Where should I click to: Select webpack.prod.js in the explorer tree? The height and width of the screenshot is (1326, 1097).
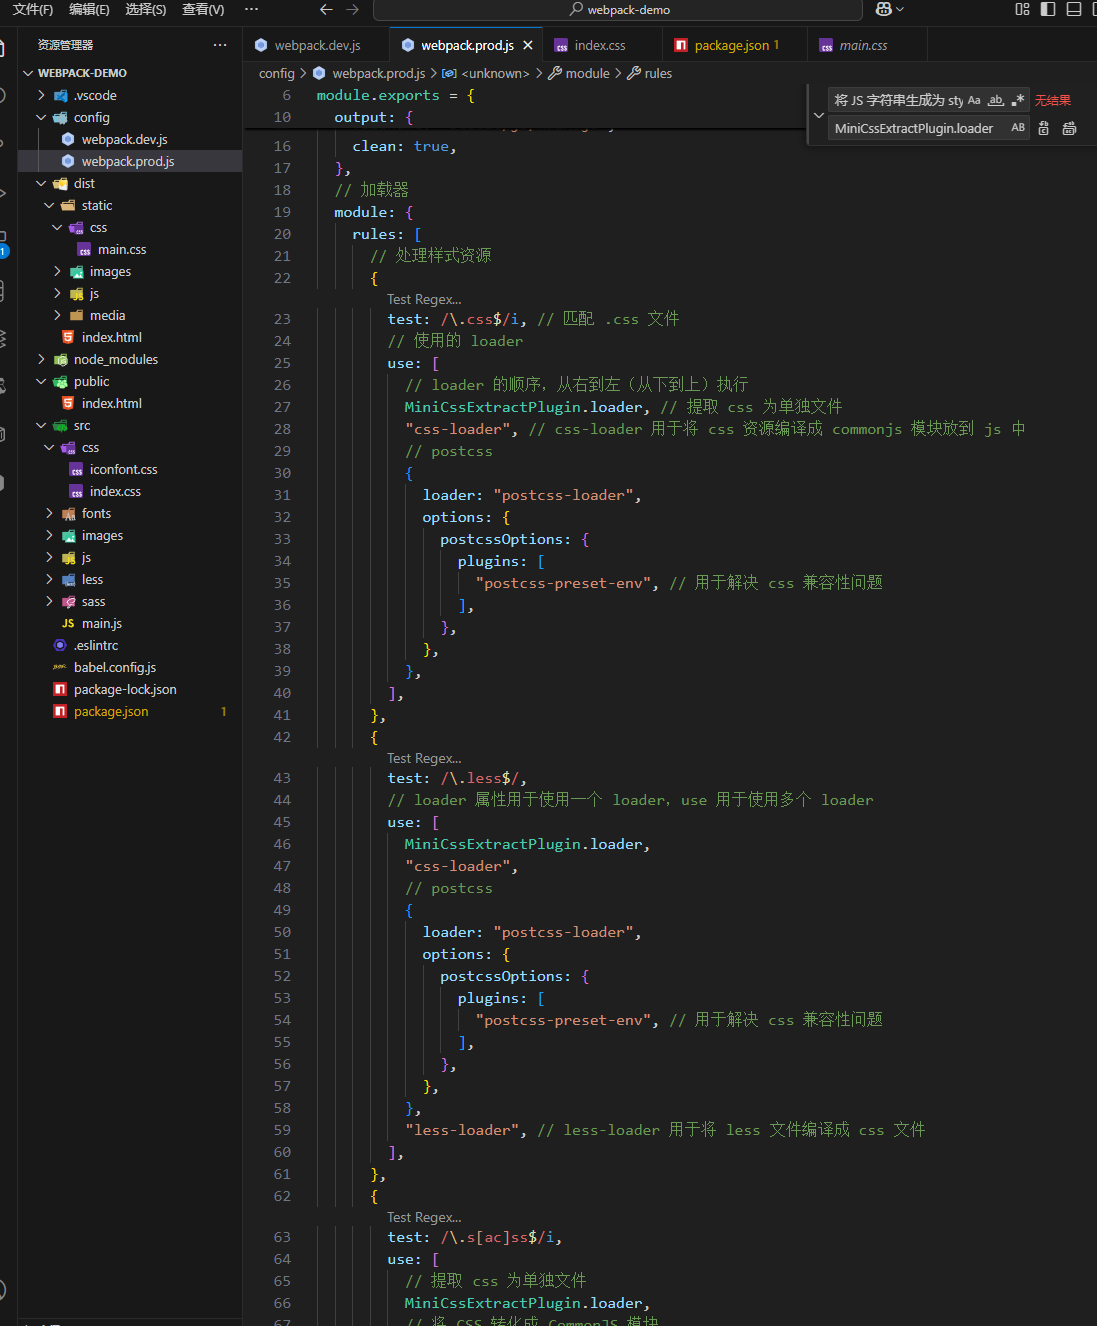tap(130, 161)
